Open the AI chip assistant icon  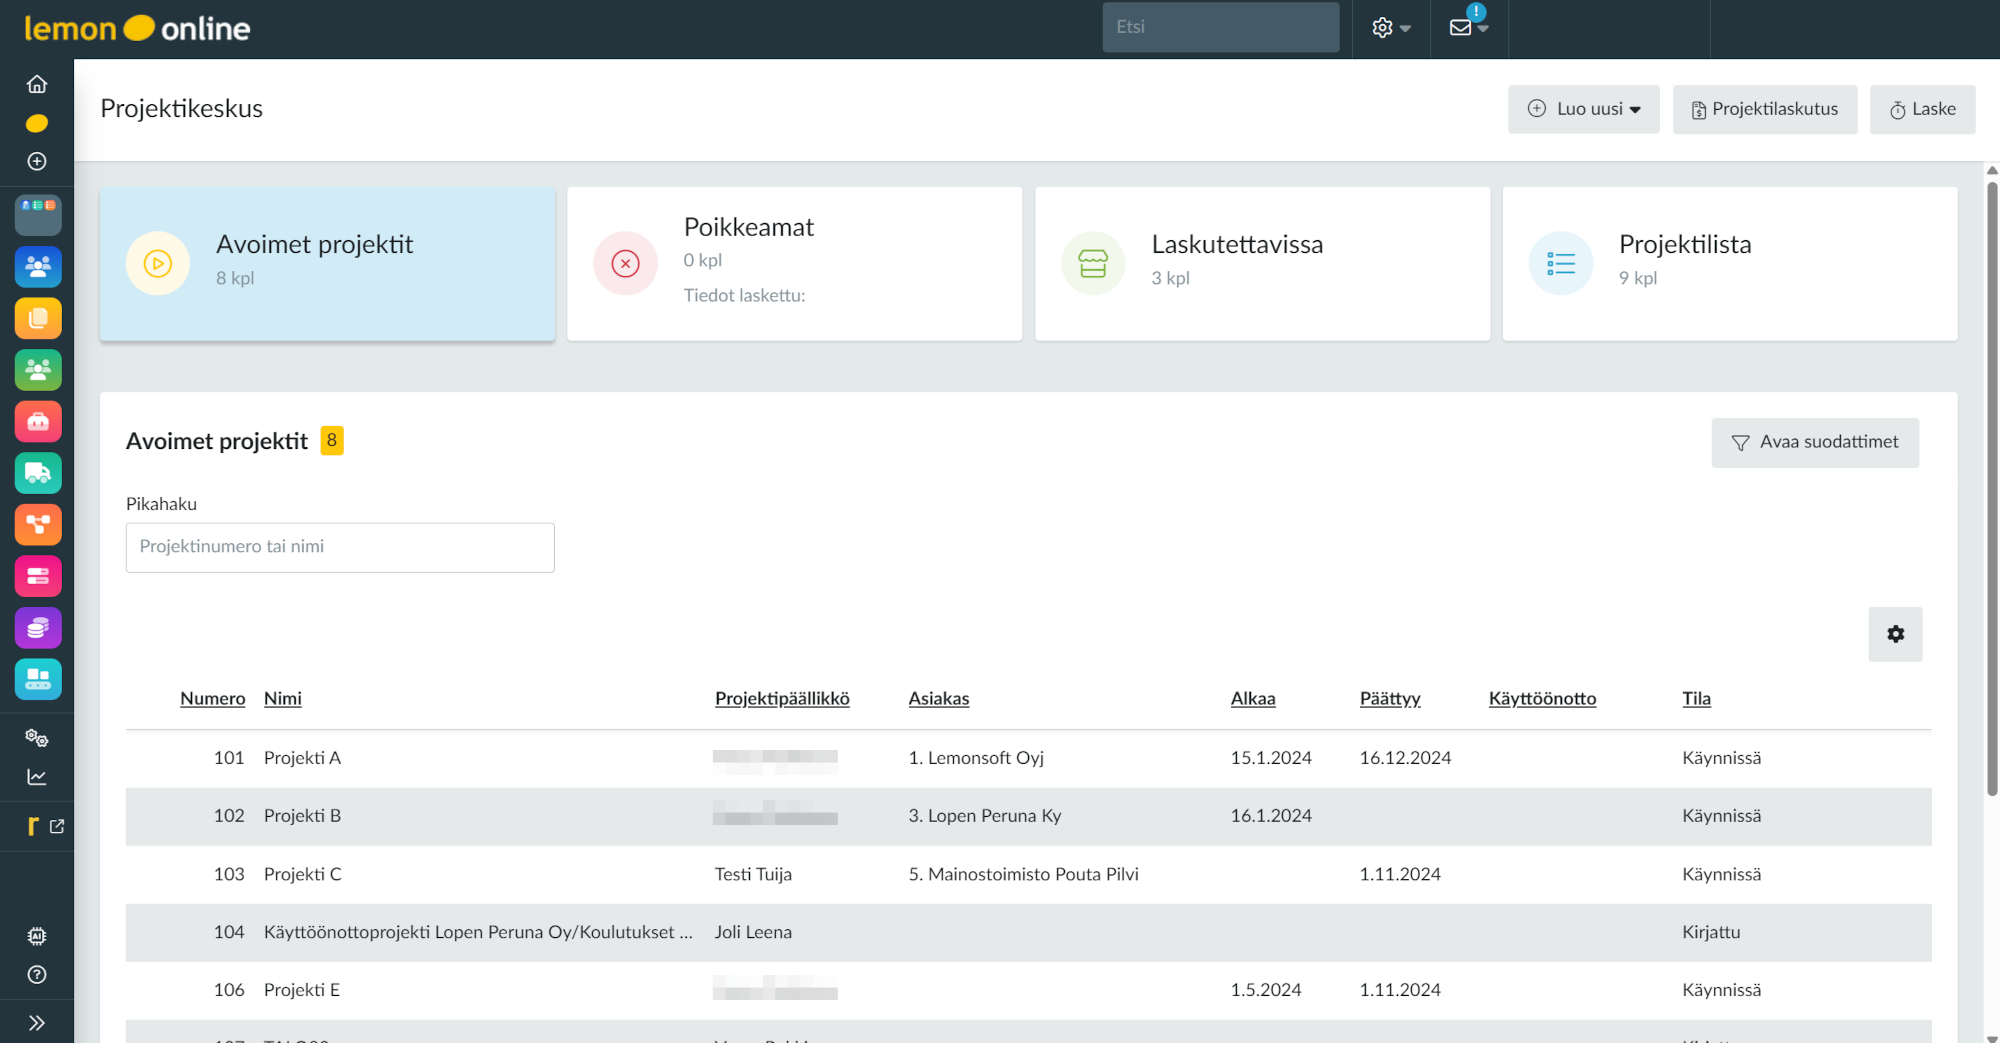(x=37, y=936)
